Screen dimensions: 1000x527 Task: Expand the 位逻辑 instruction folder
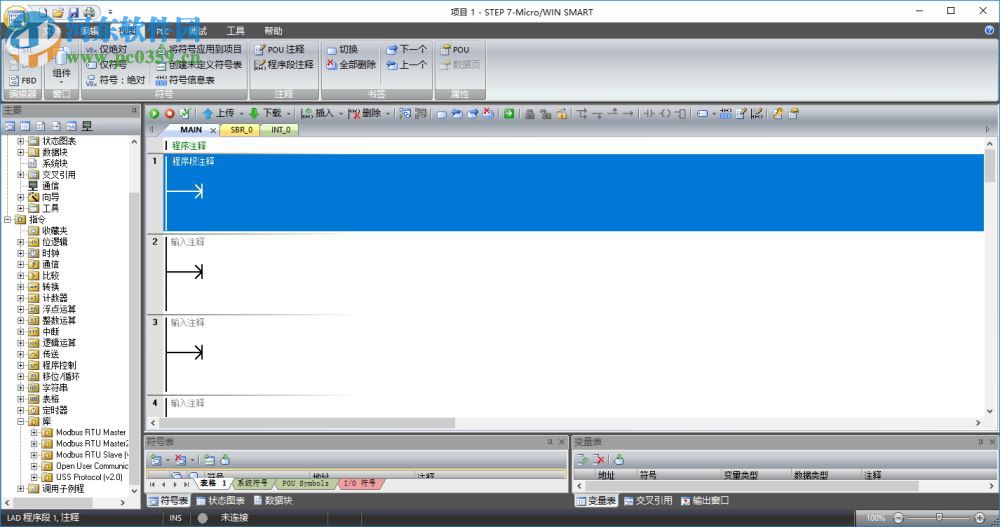point(20,242)
